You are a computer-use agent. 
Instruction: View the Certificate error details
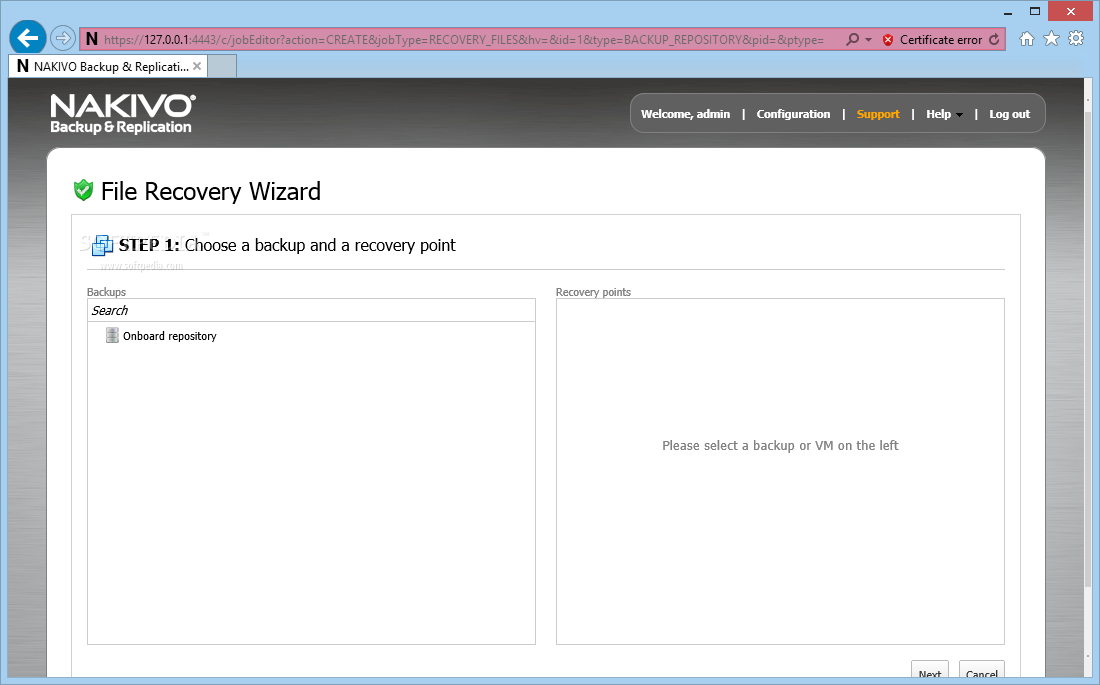point(941,40)
